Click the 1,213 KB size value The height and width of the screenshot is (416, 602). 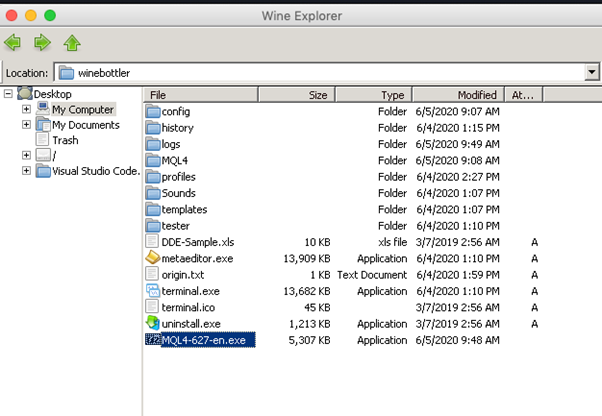(309, 324)
